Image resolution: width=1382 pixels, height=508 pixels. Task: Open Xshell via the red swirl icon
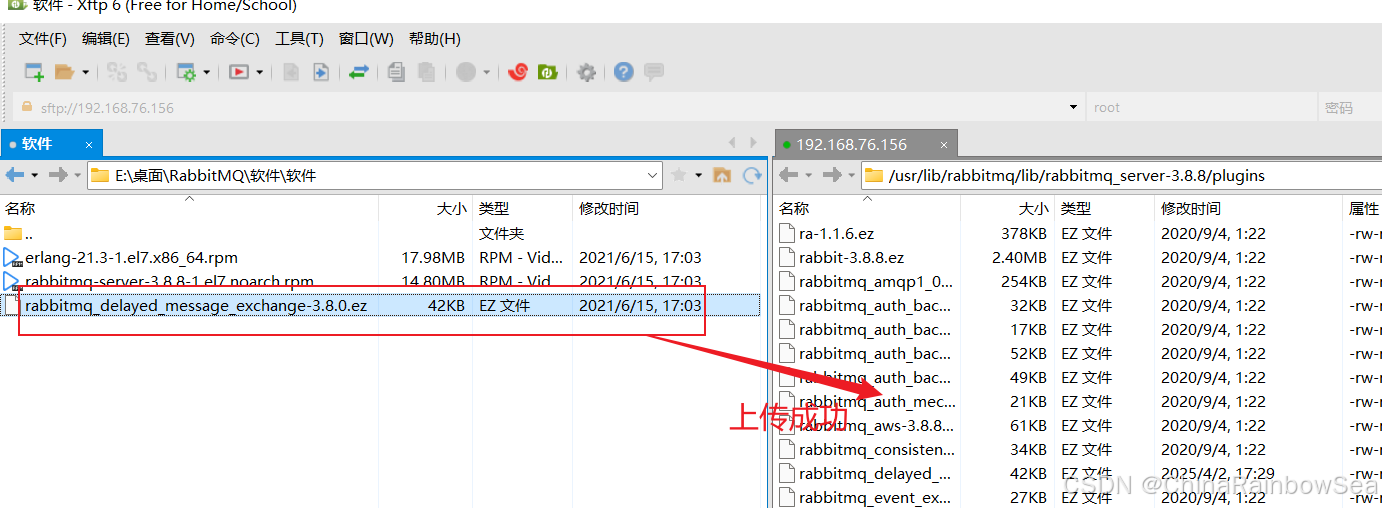pos(517,72)
